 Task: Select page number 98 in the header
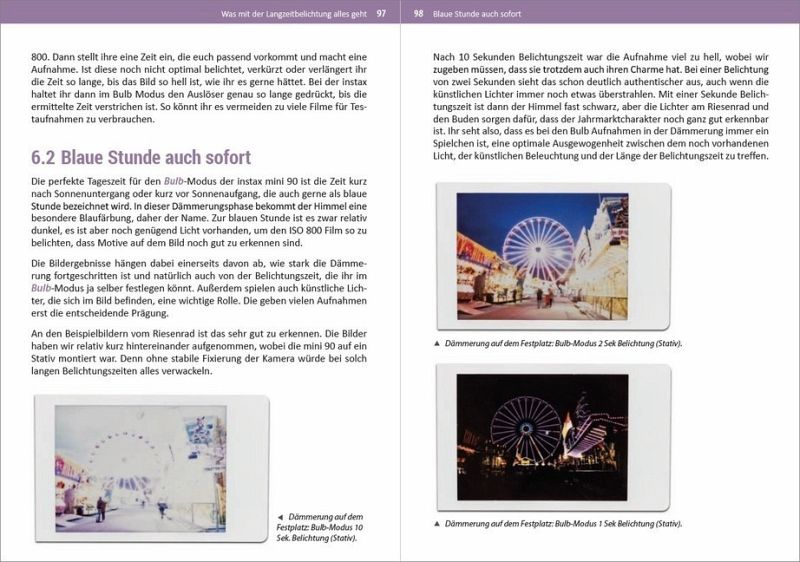point(418,14)
